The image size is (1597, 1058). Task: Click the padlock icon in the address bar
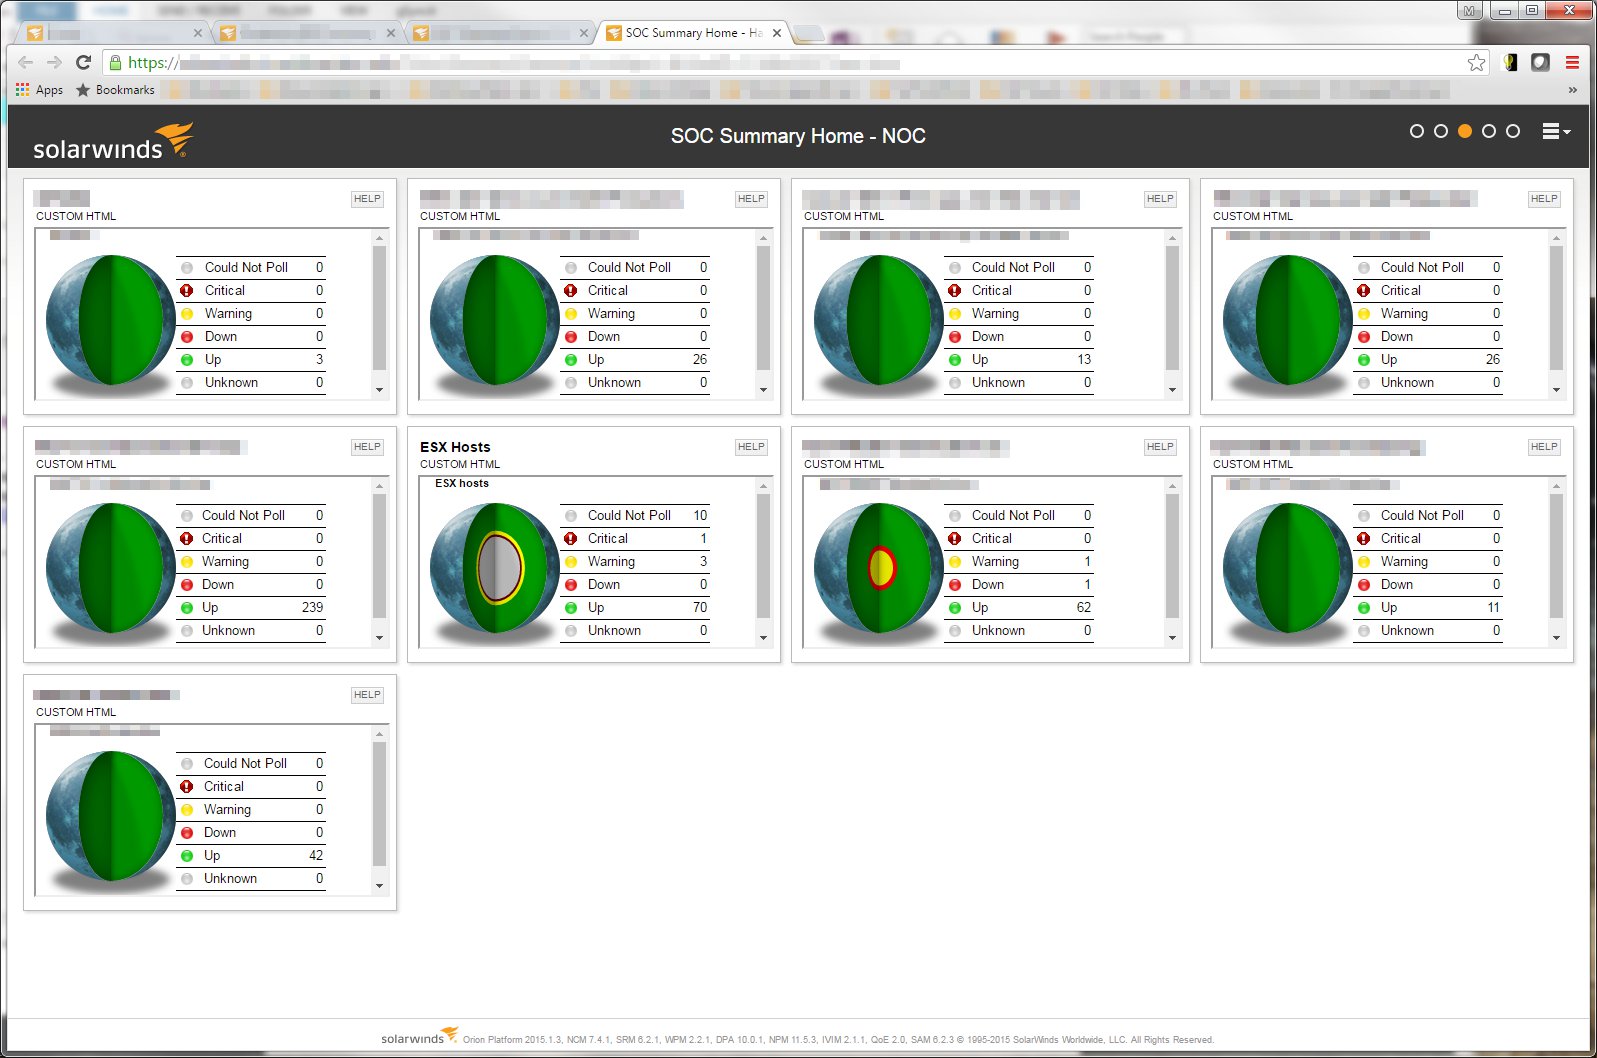(x=115, y=62)
